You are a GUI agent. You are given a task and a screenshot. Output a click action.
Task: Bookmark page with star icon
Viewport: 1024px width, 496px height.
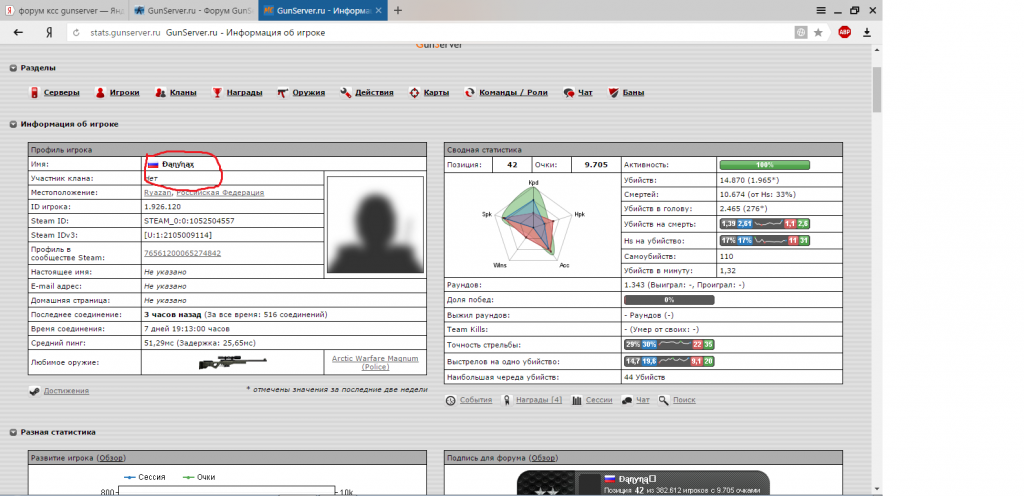click(x=818, y=32)
